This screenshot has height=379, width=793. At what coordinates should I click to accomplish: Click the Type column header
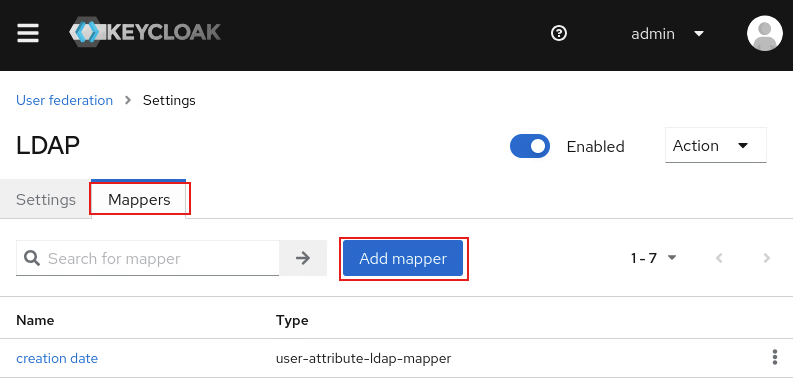(292, 320)
